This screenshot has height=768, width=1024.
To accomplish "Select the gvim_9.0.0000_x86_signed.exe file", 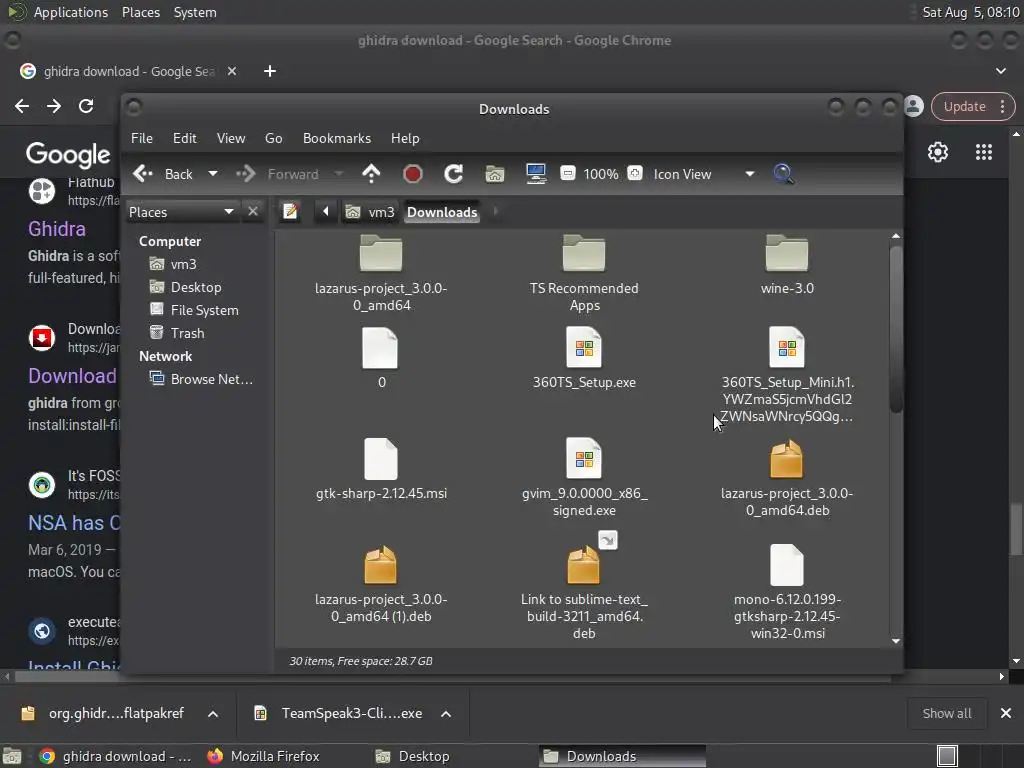I will (584, 477).
